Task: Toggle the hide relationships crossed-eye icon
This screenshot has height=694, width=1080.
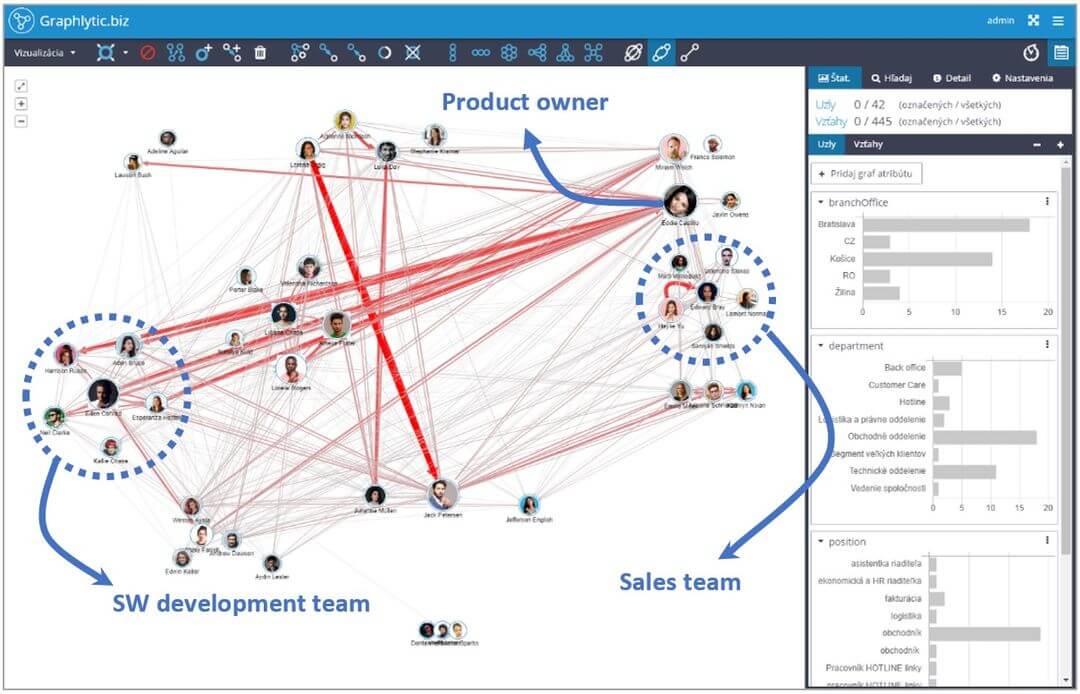Action: click(633, 51)
